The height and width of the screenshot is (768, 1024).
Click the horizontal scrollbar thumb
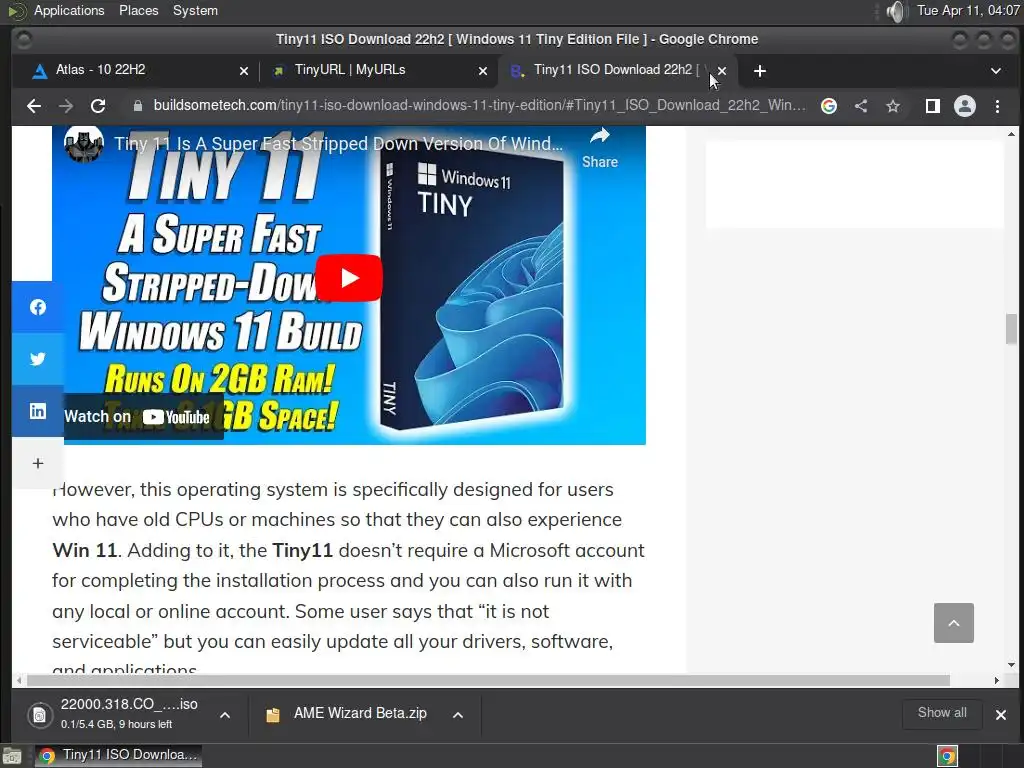pyautogui.click(x=488, y=680)
